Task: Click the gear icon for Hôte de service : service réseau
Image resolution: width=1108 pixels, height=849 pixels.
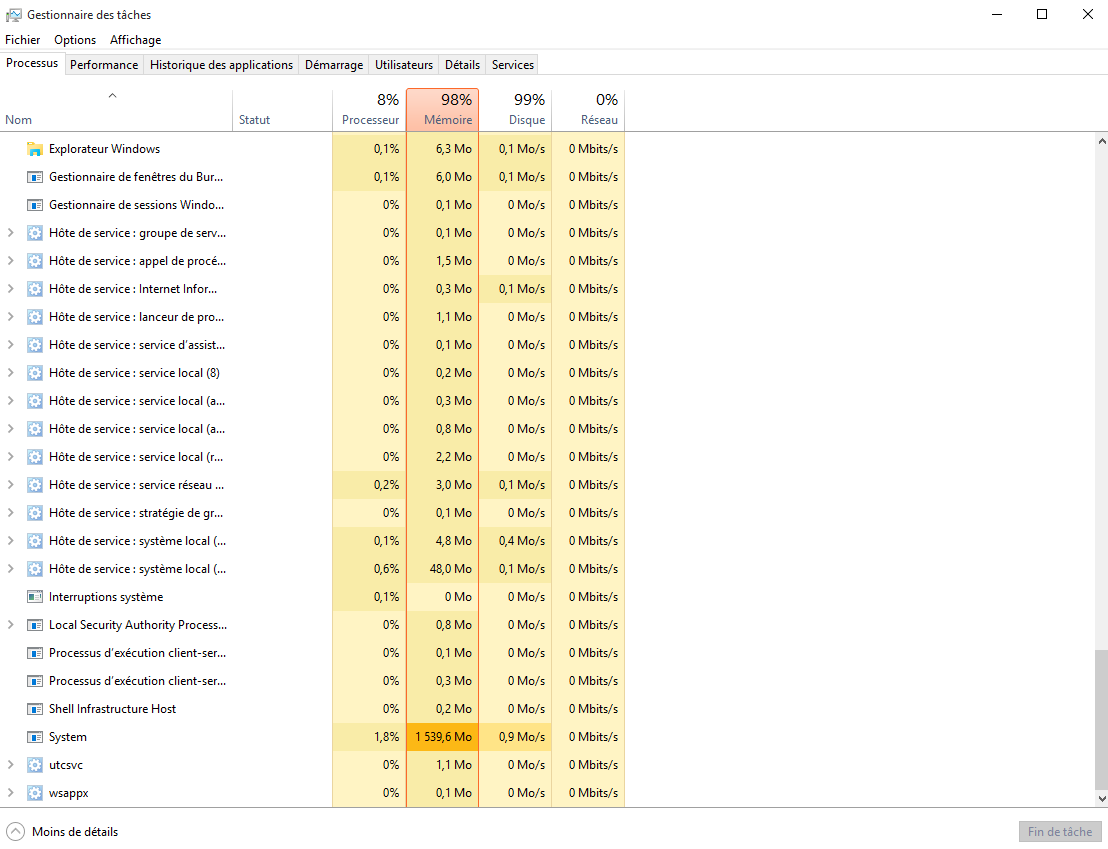Action: click(x=35, y=485)
